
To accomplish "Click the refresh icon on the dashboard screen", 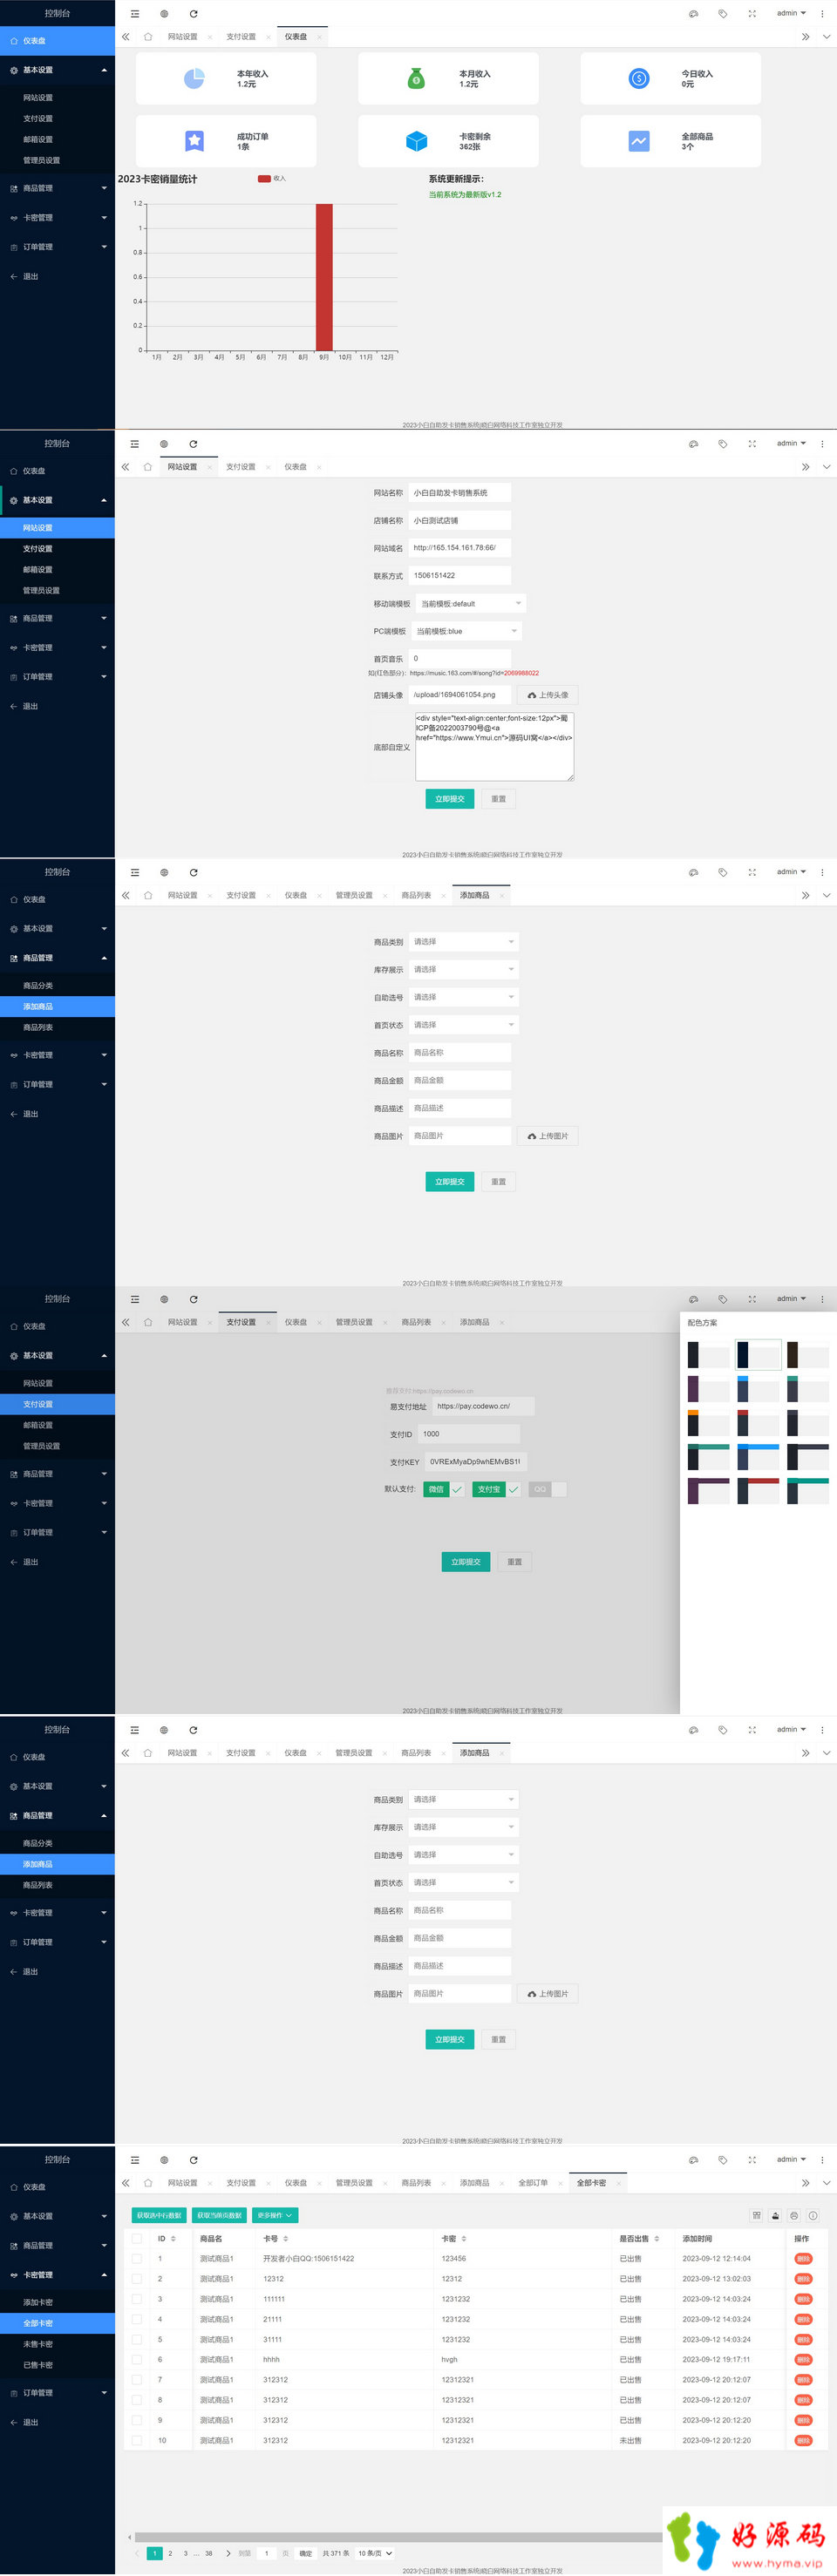I will tap(193, 14).
